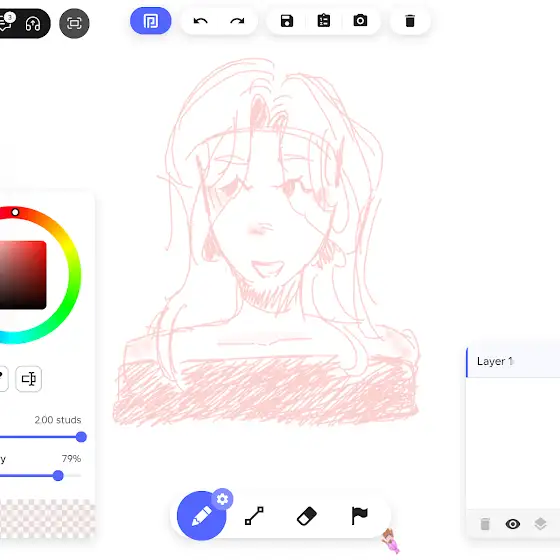Click the headphones upload icon

click(x=33, y=24)
